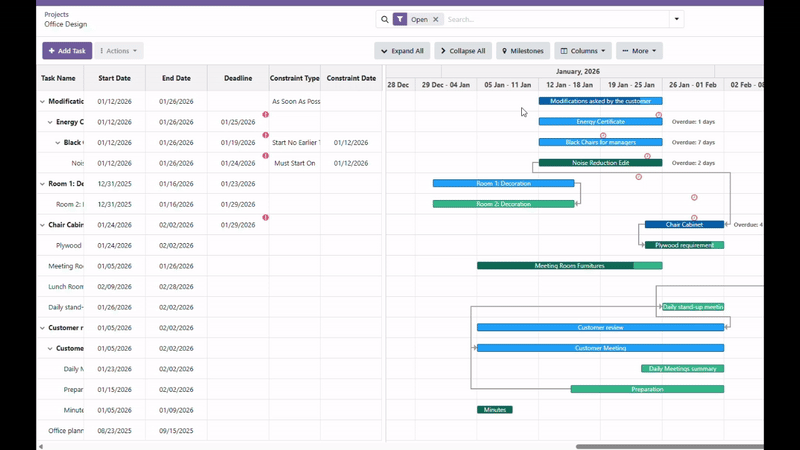Viewport: 800px width, 450px height.
Task: Open the search options dropdown arrow
Action: [677, 19]
